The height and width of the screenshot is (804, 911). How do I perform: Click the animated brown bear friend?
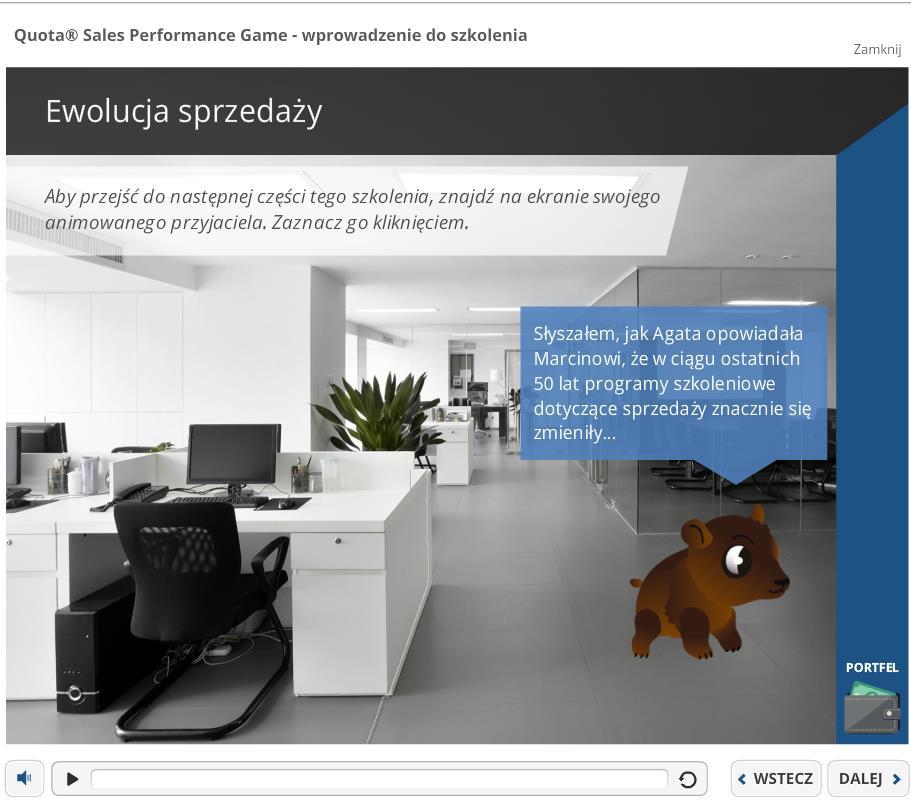point(709,583)
